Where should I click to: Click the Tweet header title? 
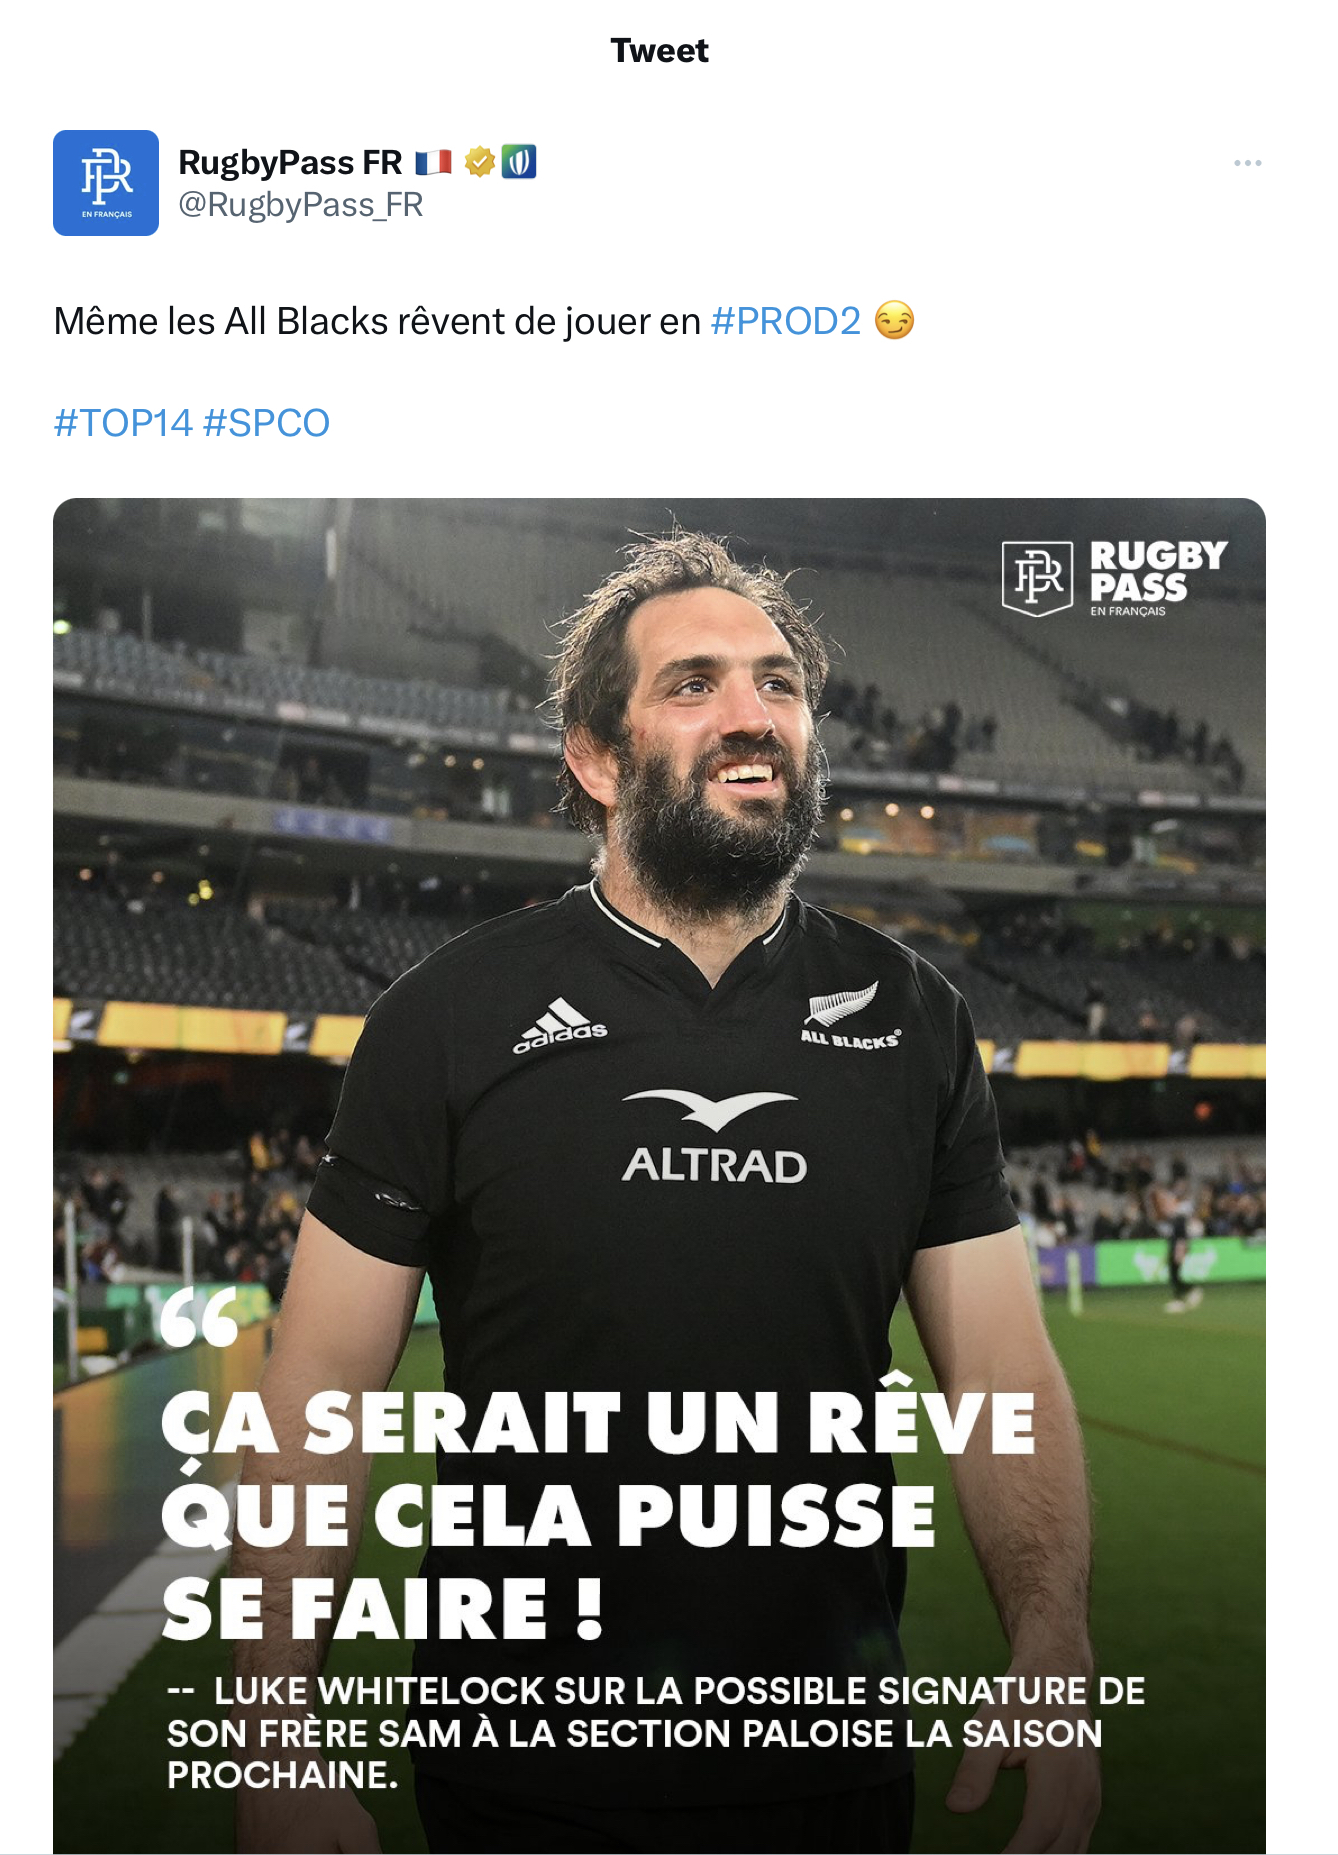(x=660, y=50)
